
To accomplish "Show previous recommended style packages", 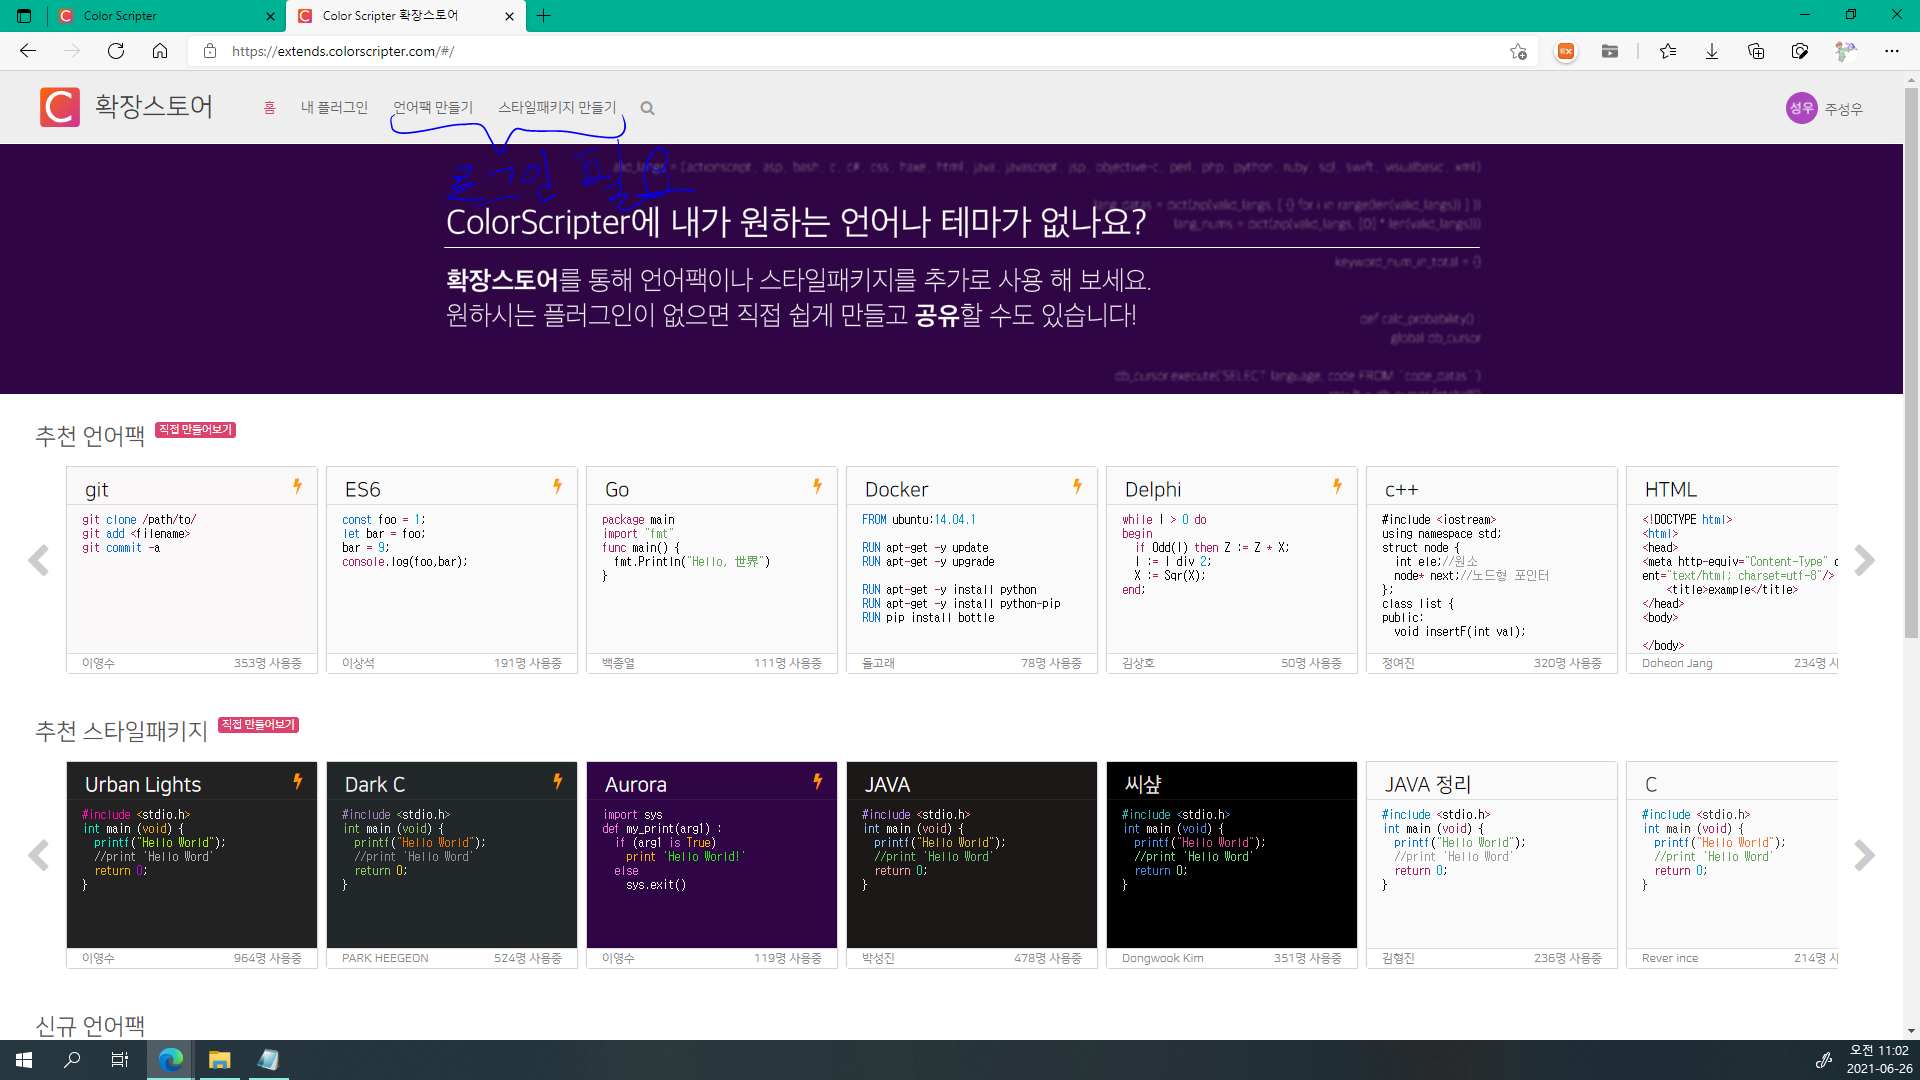I will [x=39, y=855].
